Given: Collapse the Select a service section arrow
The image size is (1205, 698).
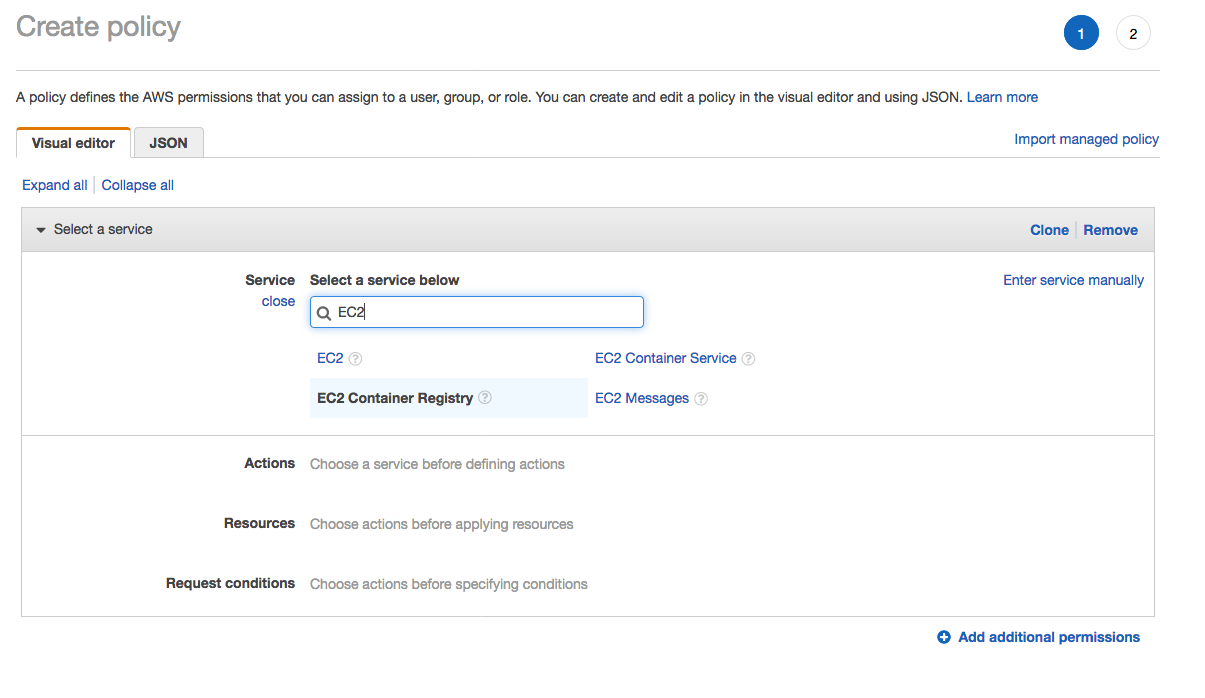Looking at the screenshot, I should [x=41, y=230].
